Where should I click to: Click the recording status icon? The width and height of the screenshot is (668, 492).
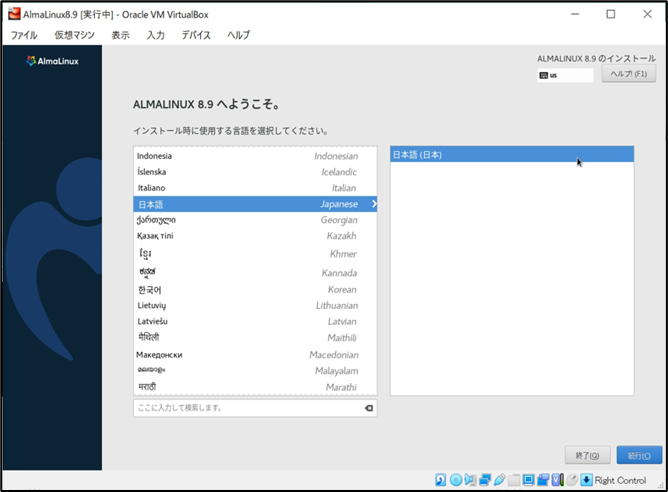pos(543,480)
